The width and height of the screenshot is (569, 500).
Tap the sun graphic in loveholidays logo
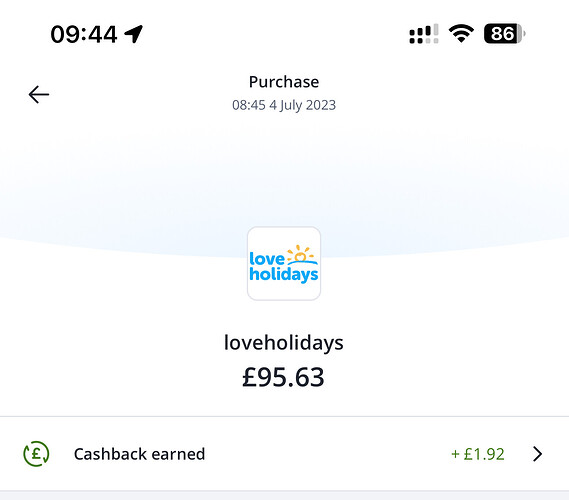coord(301,254)
